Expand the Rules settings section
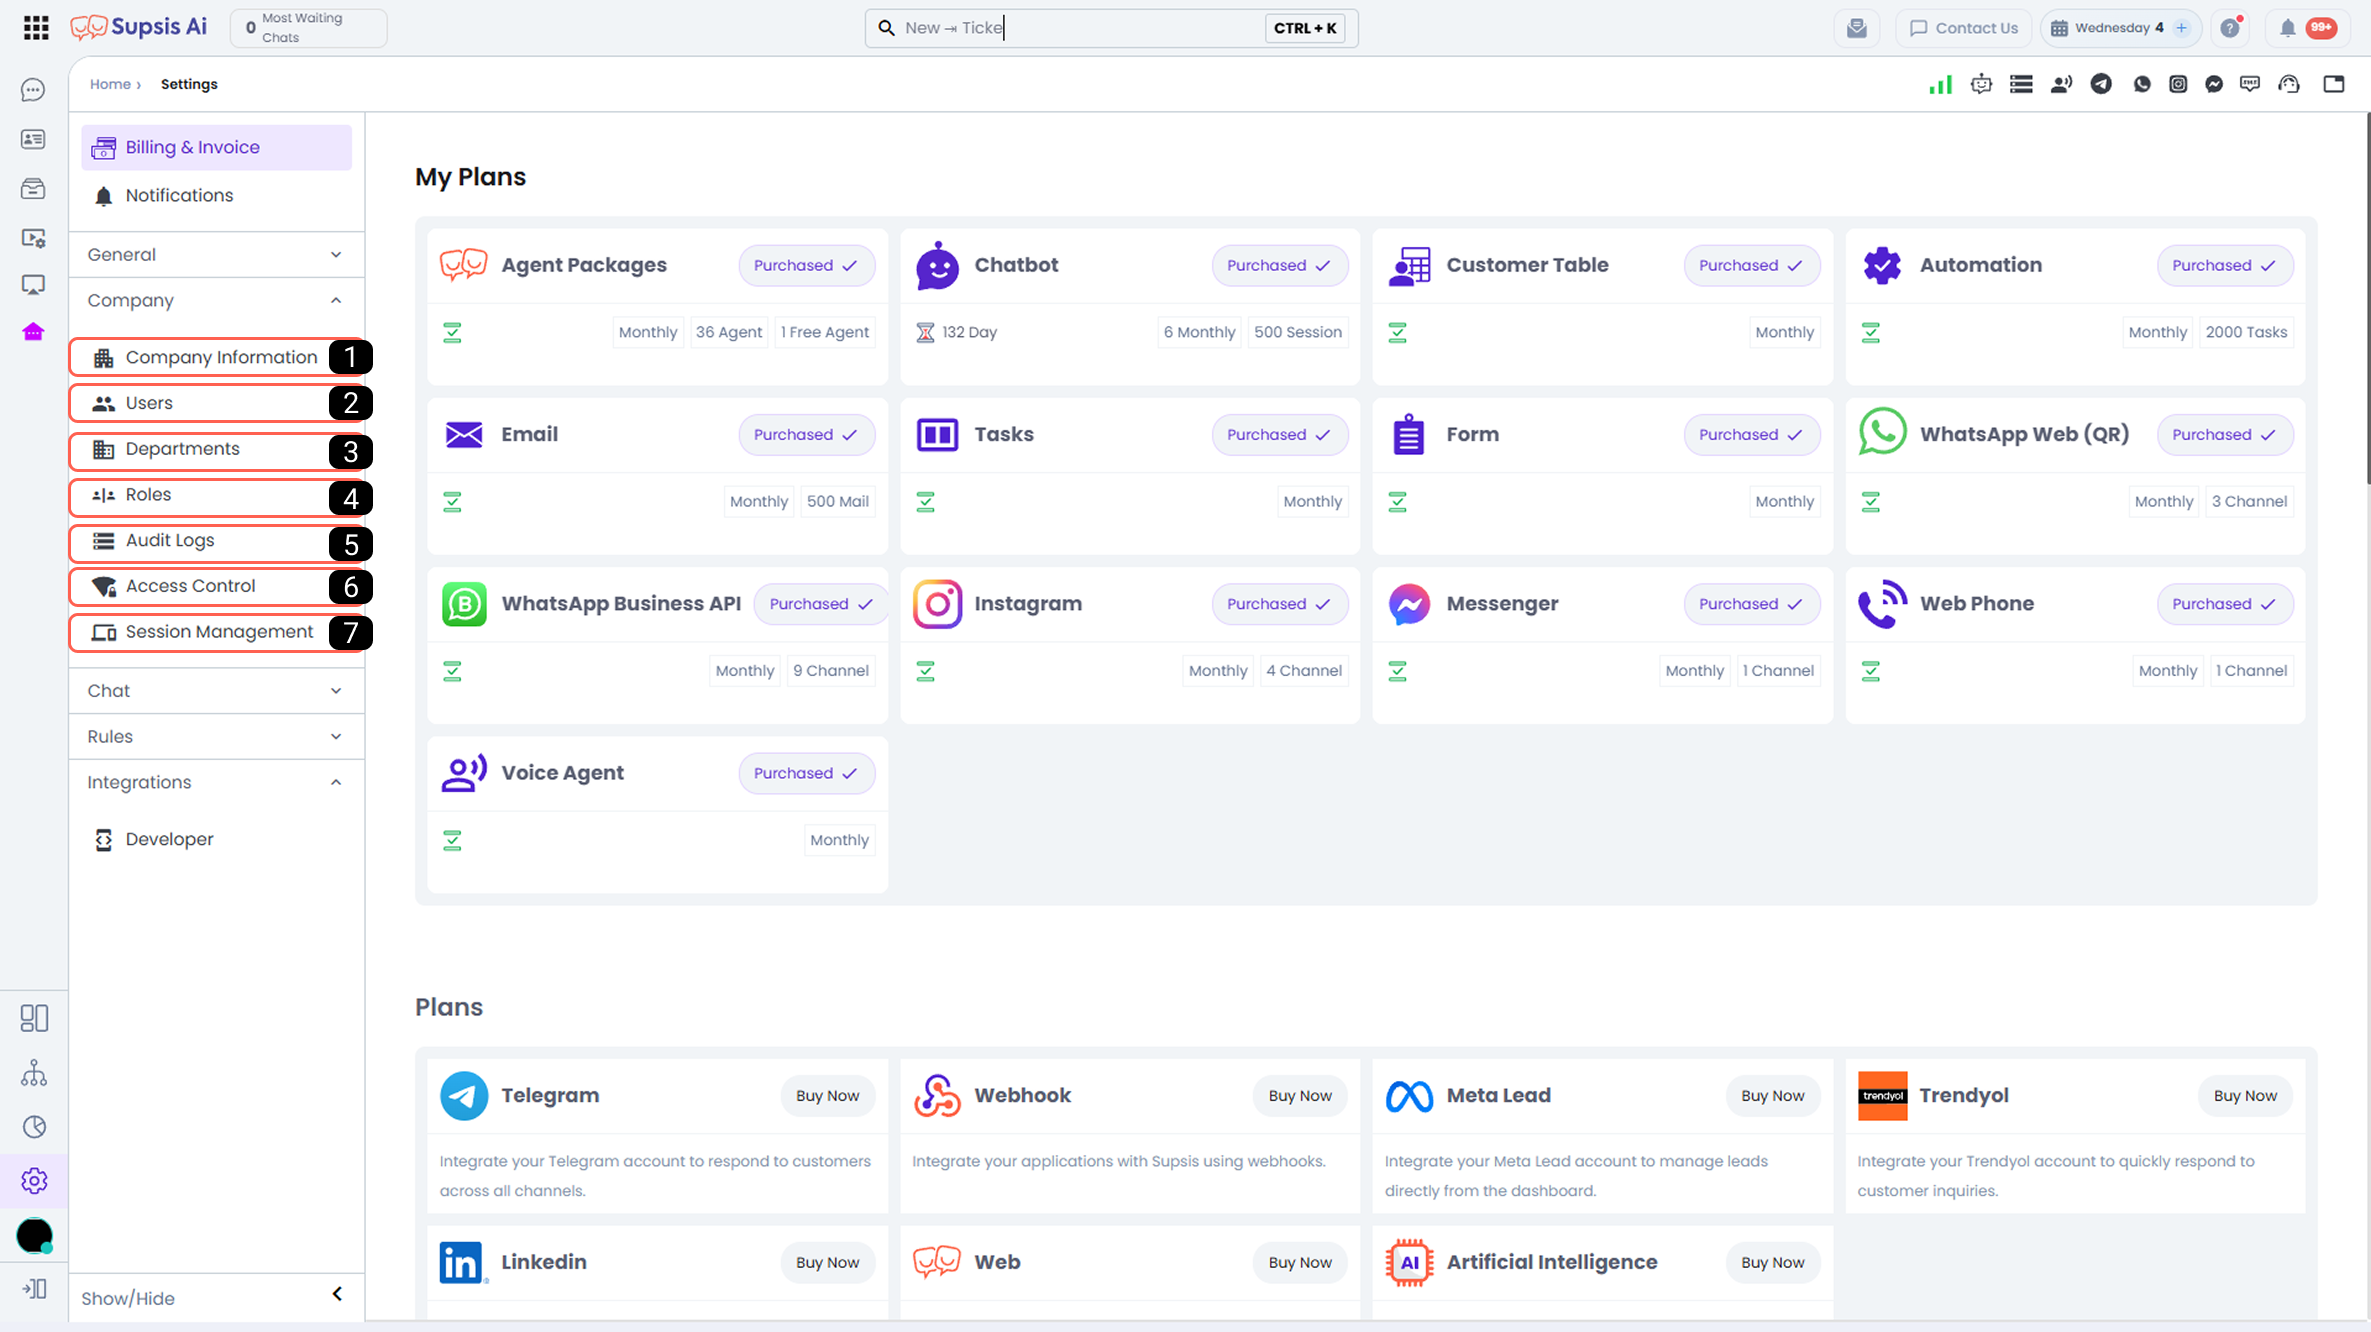 click(x=216, y=737)
